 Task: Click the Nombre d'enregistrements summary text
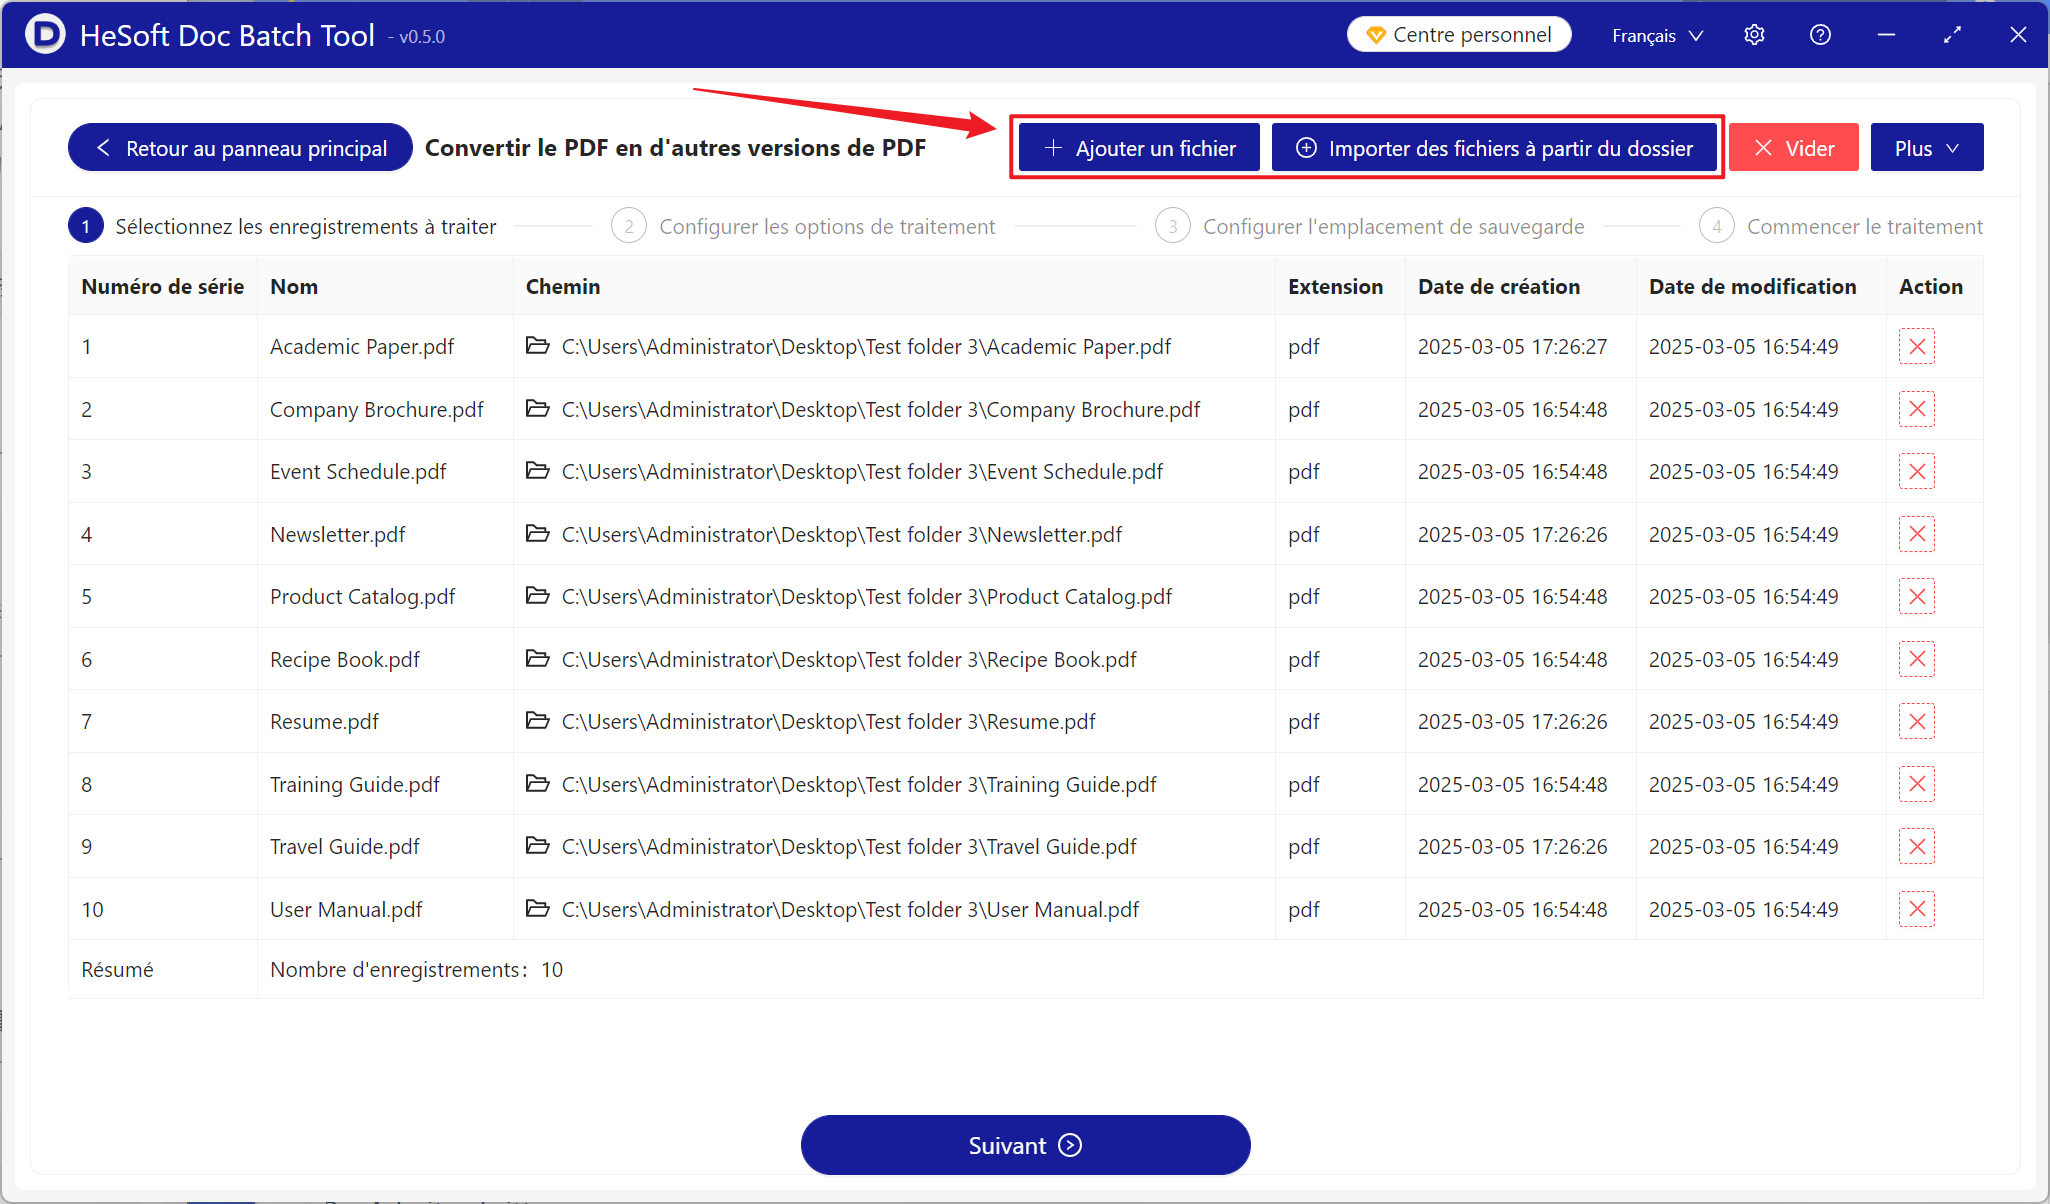(x=416, y=970)
